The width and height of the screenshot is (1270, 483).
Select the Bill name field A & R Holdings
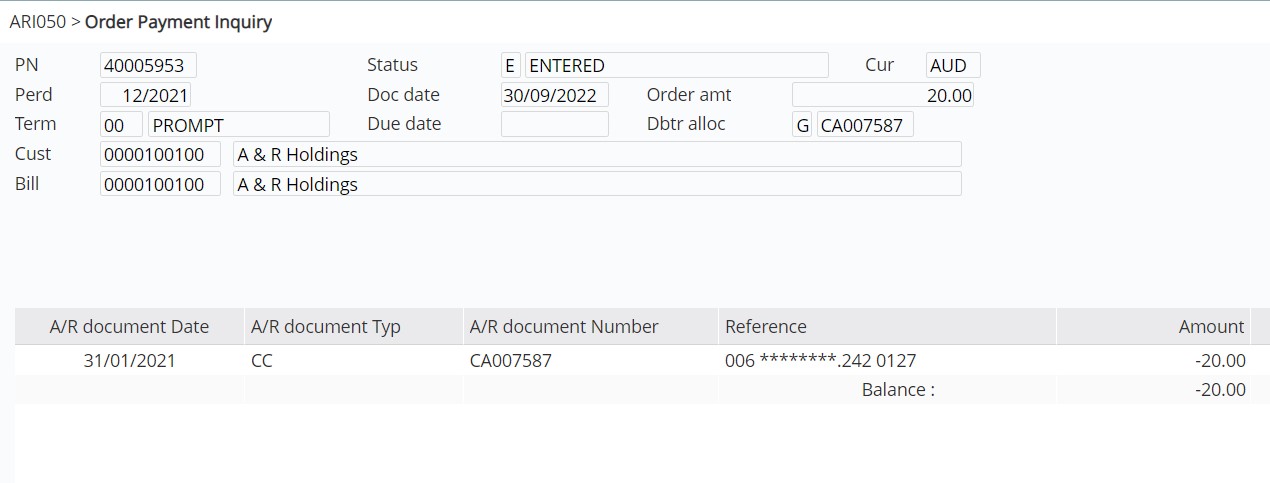(596, 185)
